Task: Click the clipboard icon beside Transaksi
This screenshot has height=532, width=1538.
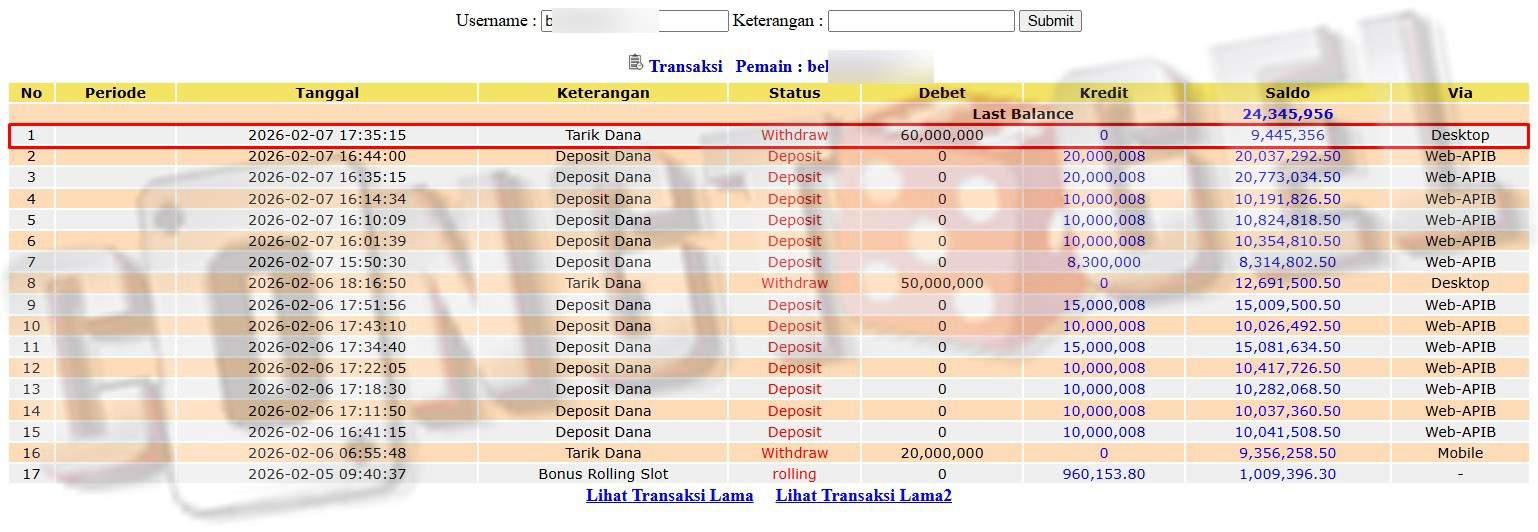Action: pyautogui.click(x=635, y=63)
